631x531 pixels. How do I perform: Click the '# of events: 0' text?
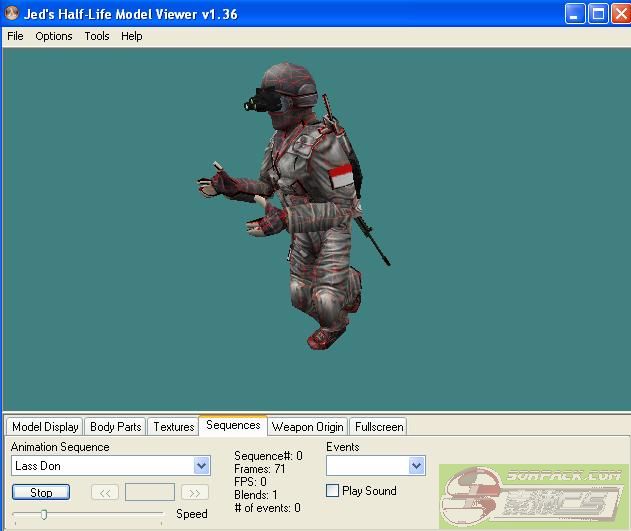[x=267, y=508]
